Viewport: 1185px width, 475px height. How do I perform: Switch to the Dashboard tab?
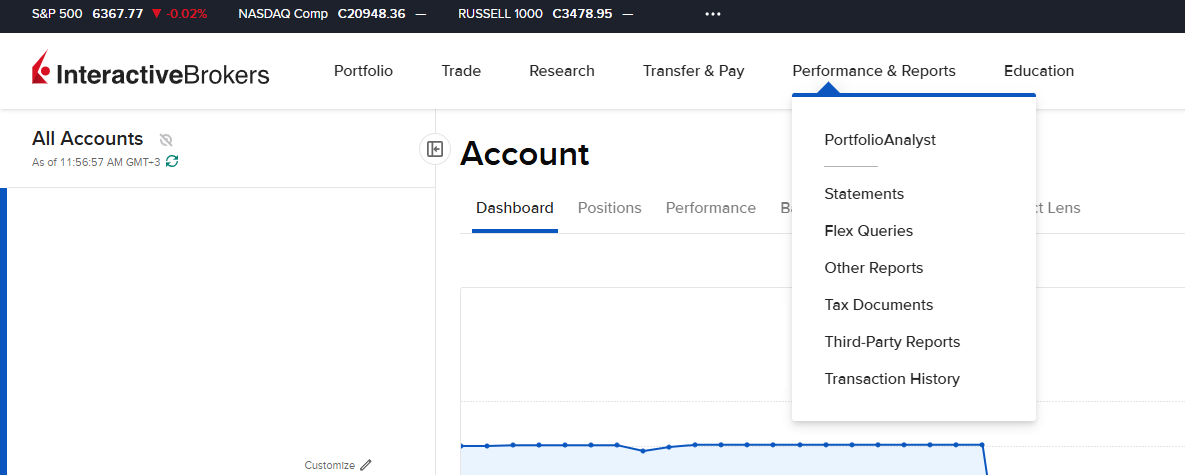[x=515, y=208]
